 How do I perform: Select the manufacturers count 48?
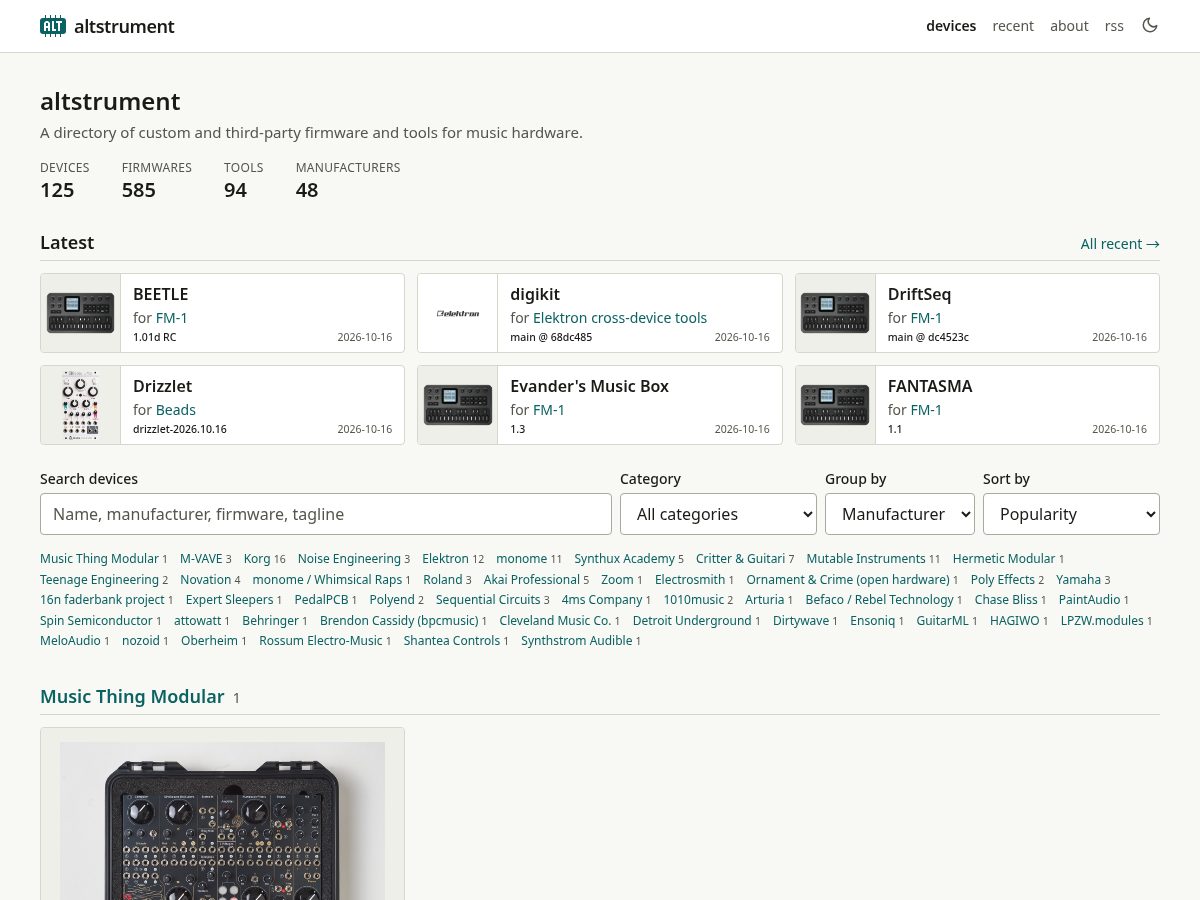[x=307, y=190]
